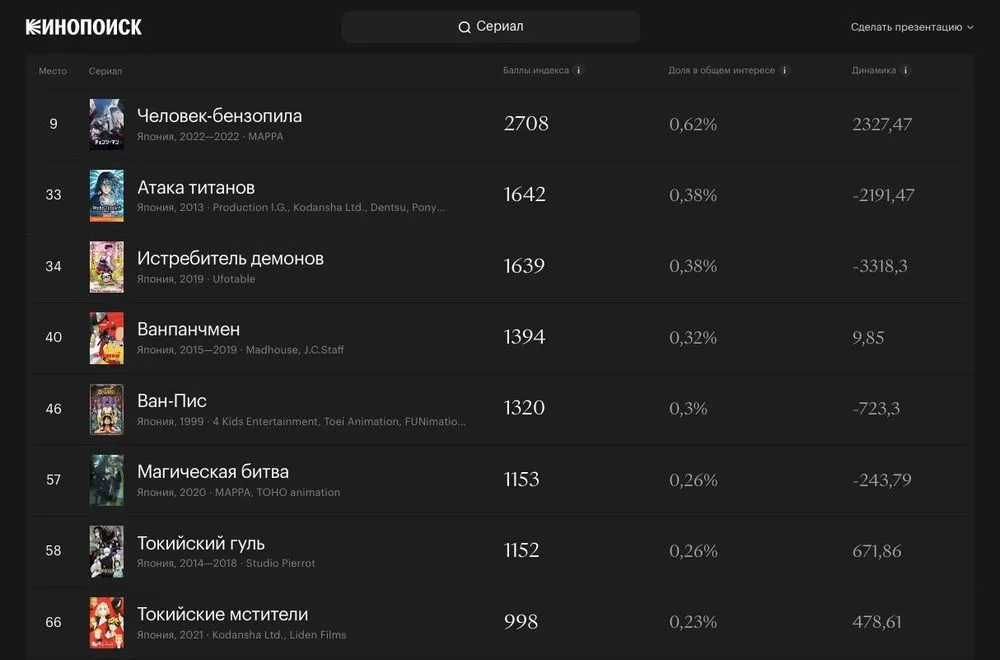Click the Сериал column header
The height and width of the screenshot is (660, 1000).
[105, 71]
